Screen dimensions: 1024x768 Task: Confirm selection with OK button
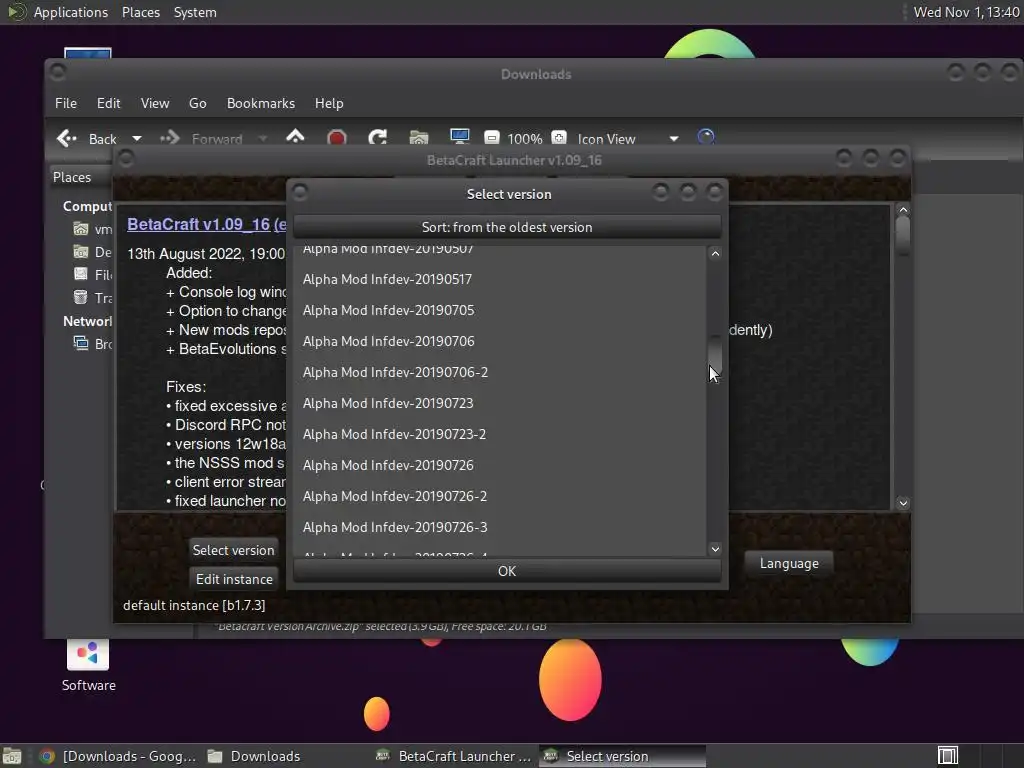tap(507, 571)
